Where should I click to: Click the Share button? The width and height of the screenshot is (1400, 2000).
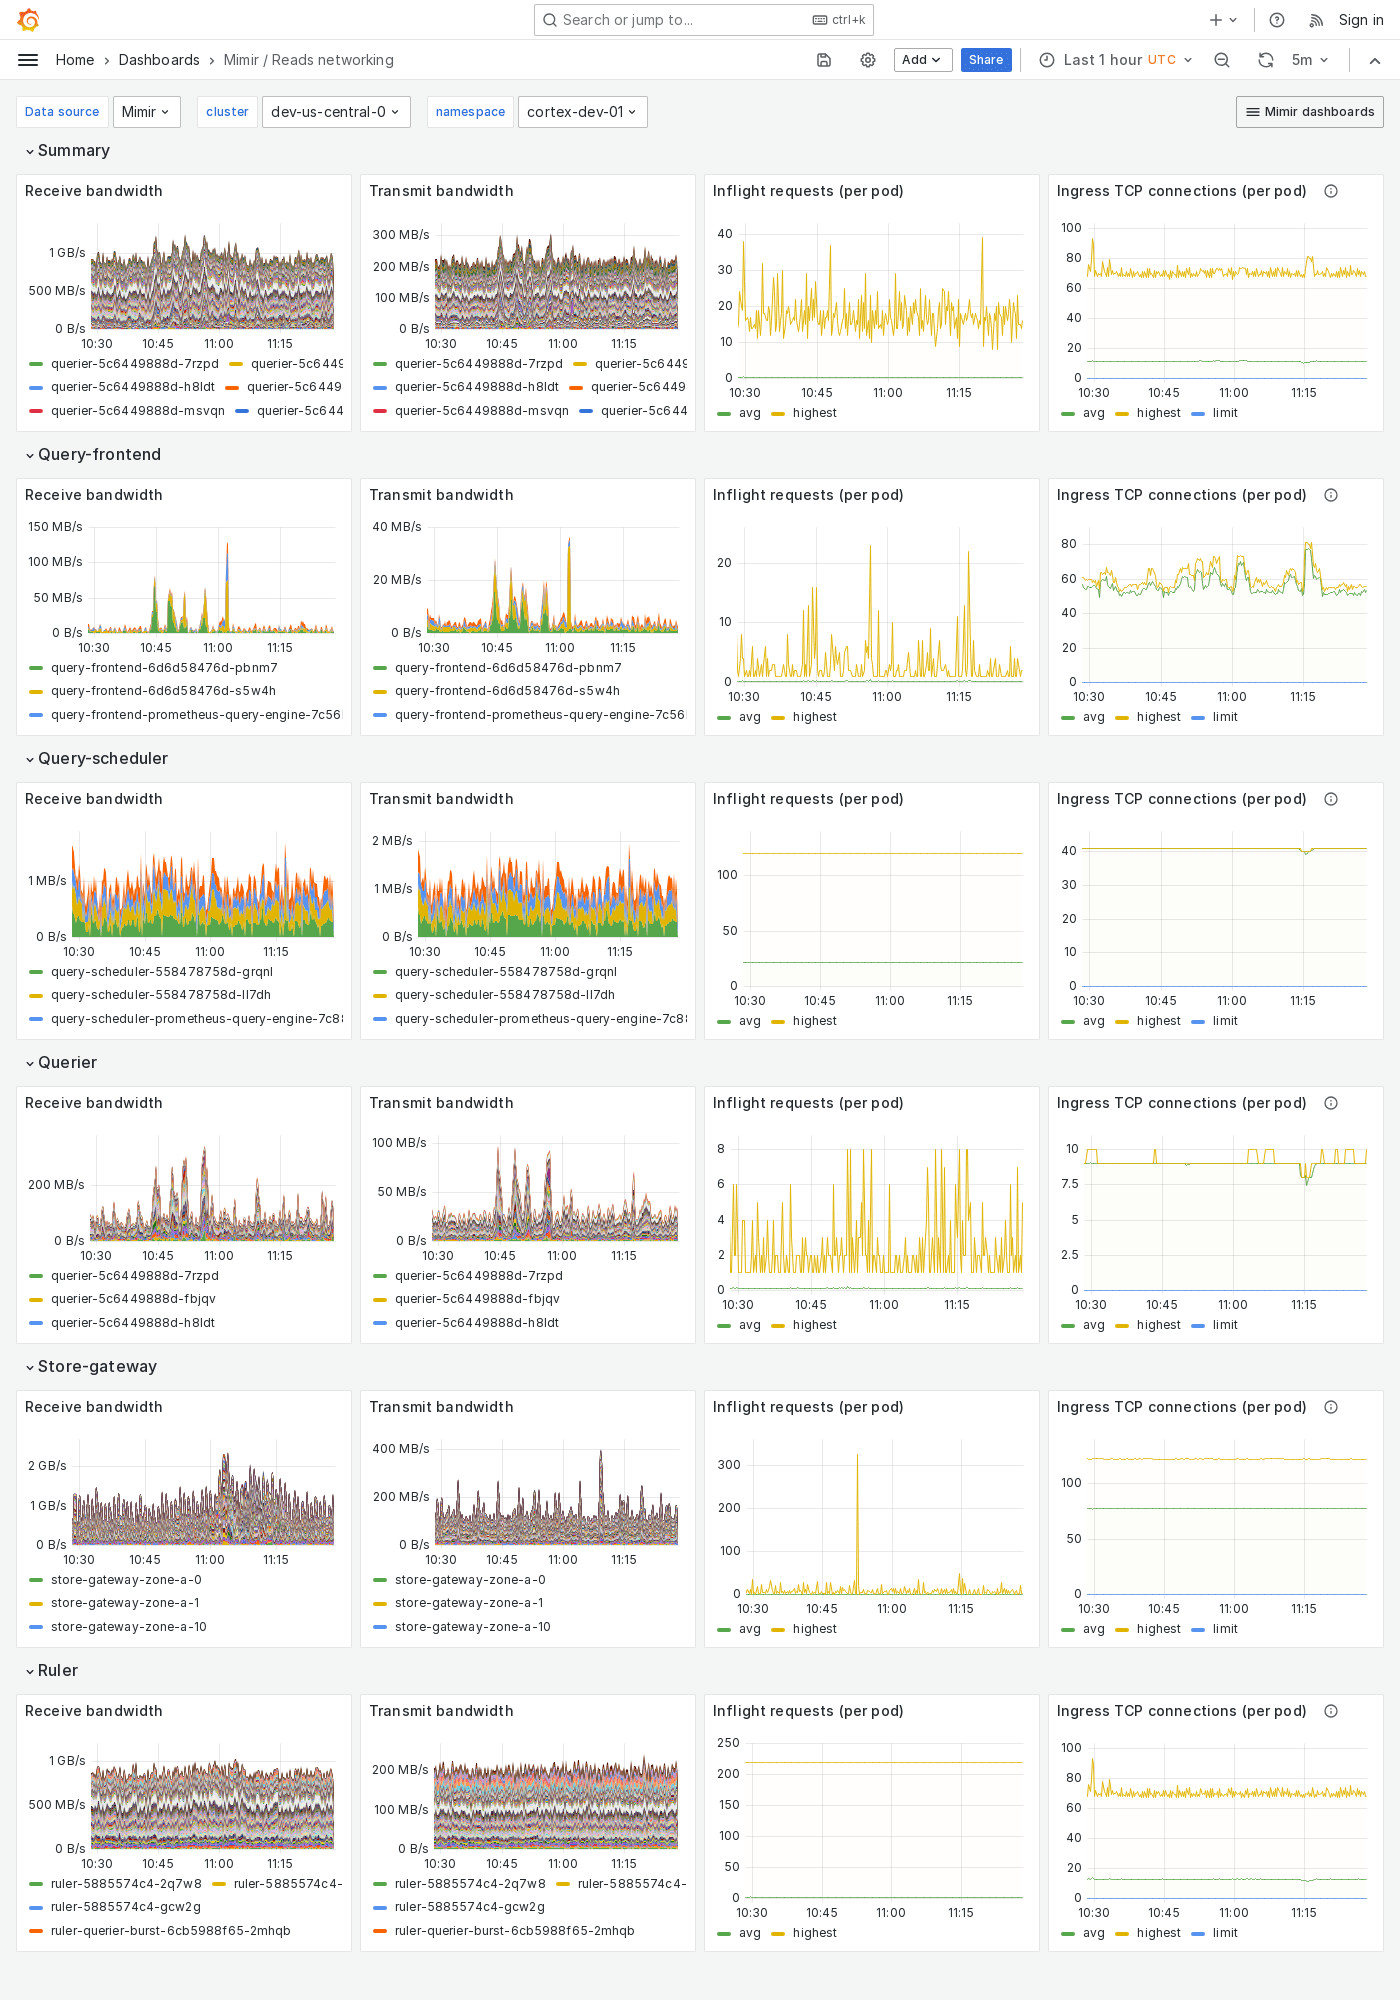tap(986, 60)
